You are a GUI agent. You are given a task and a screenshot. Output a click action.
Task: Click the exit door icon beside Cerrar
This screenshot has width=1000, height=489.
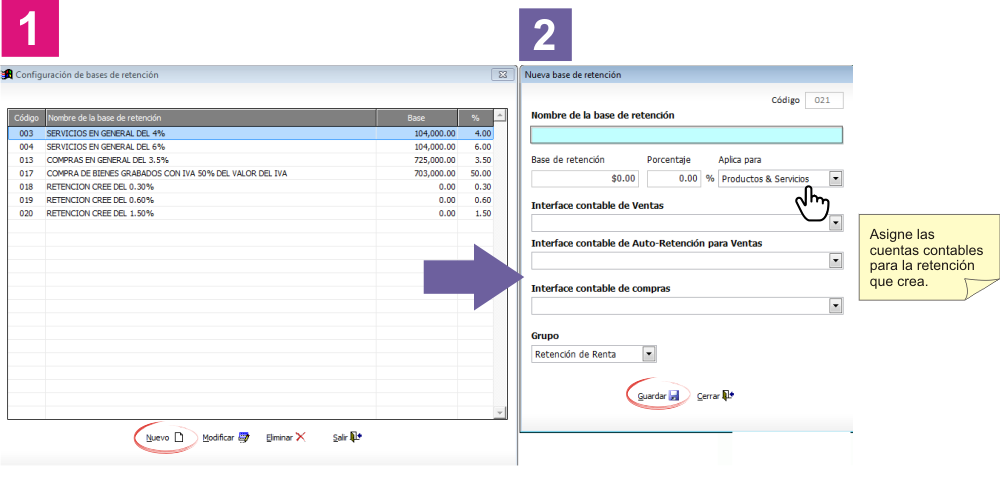(x=728, y=395)
